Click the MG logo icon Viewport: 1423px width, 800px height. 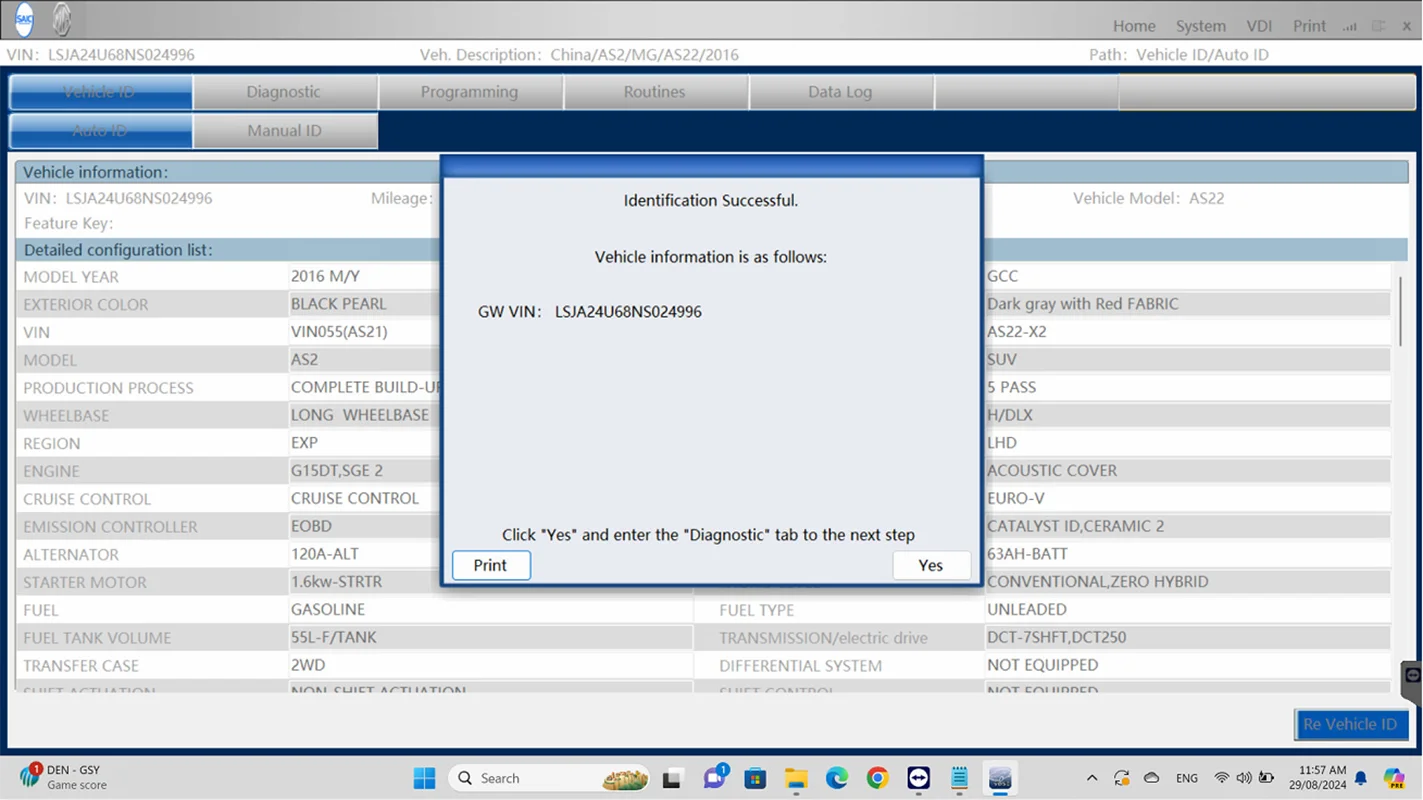pos(62,20)
